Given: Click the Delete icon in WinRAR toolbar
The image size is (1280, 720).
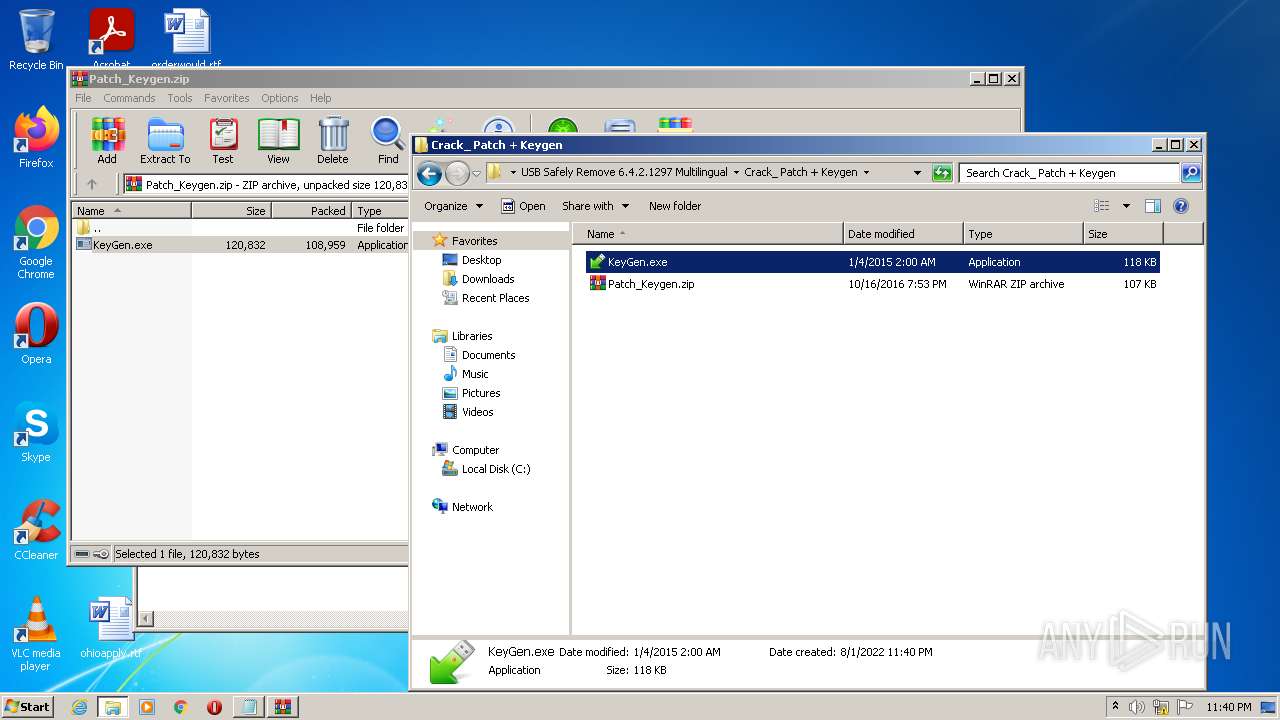Looking at the screenshot, I should point(333,140).
